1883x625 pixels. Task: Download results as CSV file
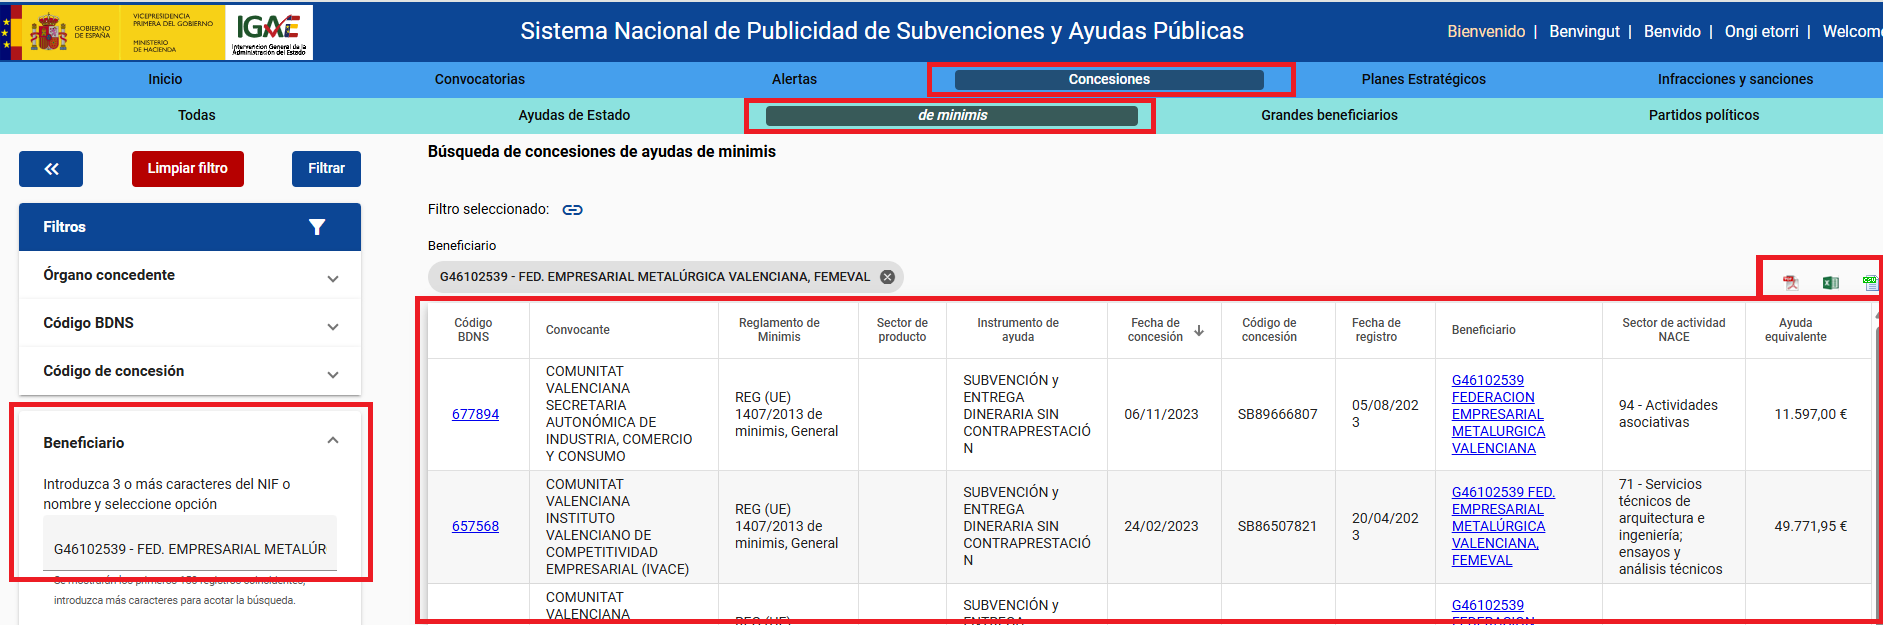1869,283
